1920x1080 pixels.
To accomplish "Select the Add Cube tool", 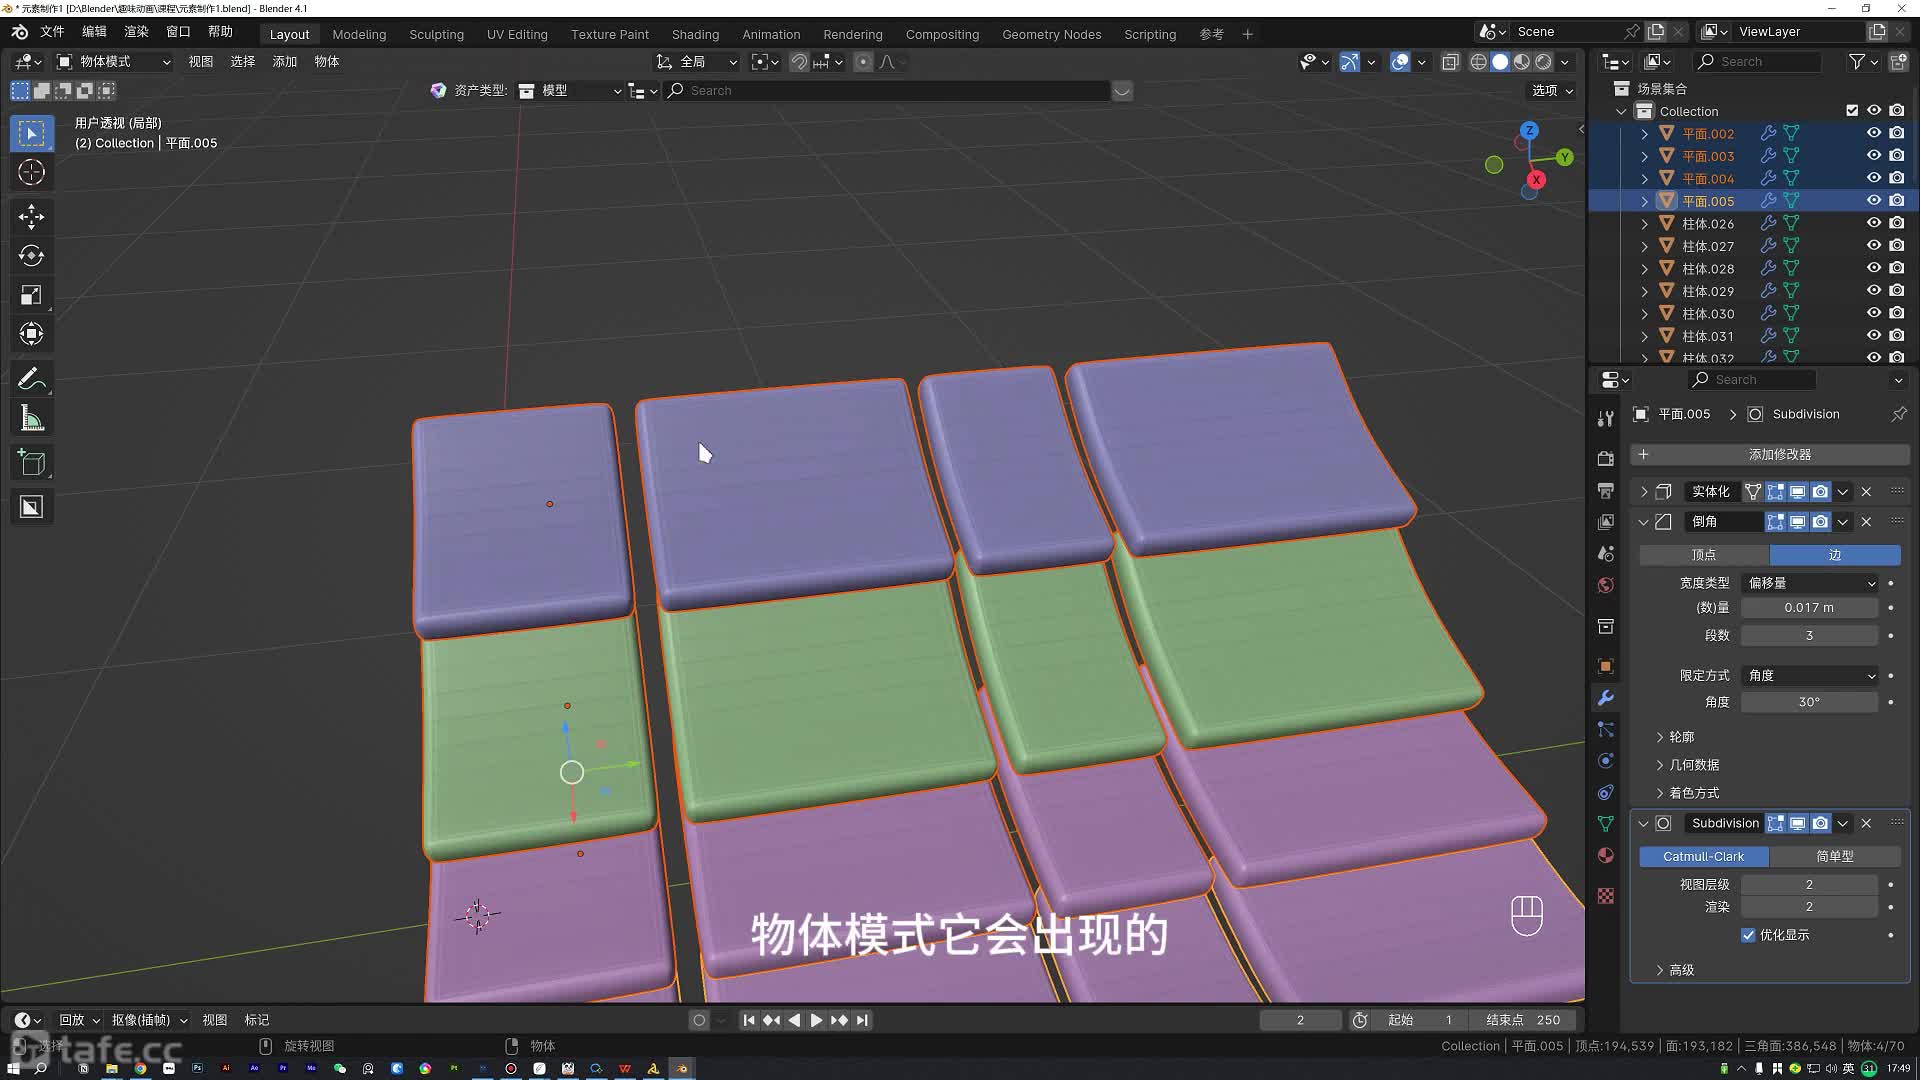I will [31, 463].
